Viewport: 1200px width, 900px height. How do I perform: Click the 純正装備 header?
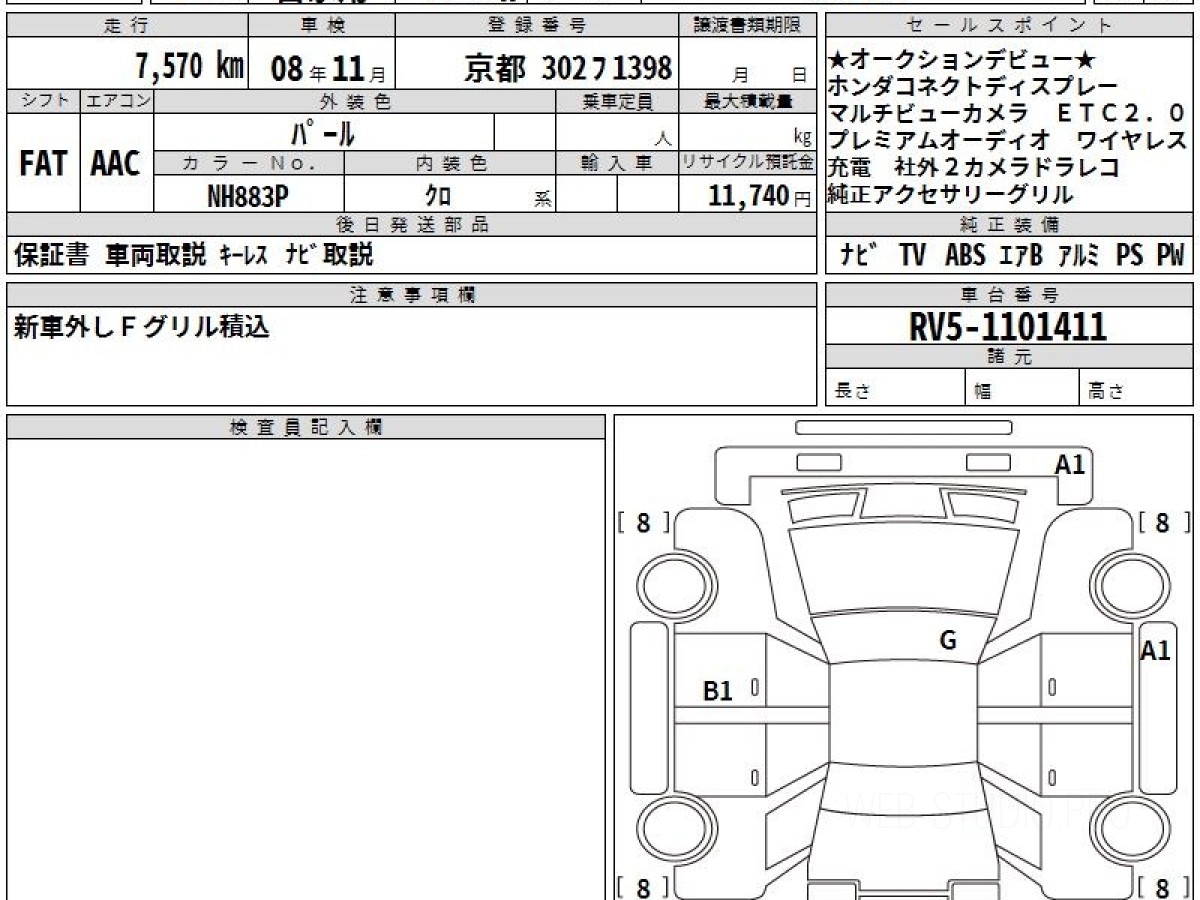[1009, 225]
